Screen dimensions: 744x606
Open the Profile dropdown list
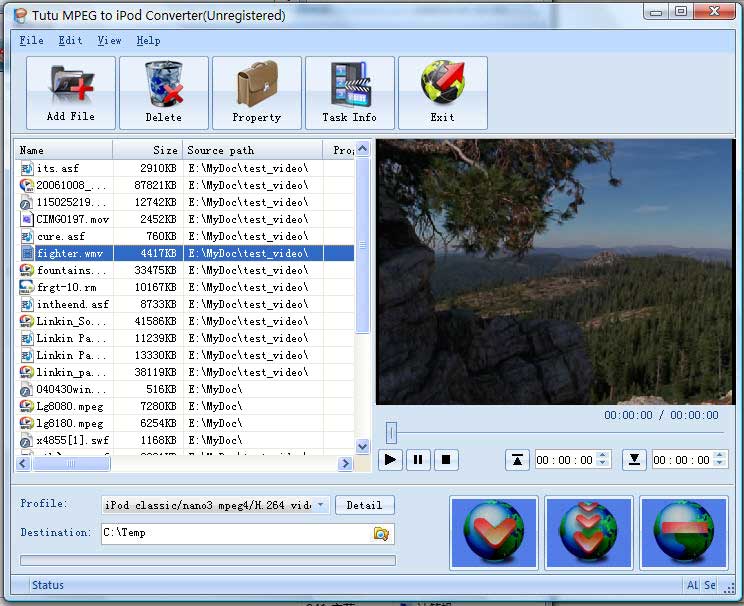(x=321, y=505)
